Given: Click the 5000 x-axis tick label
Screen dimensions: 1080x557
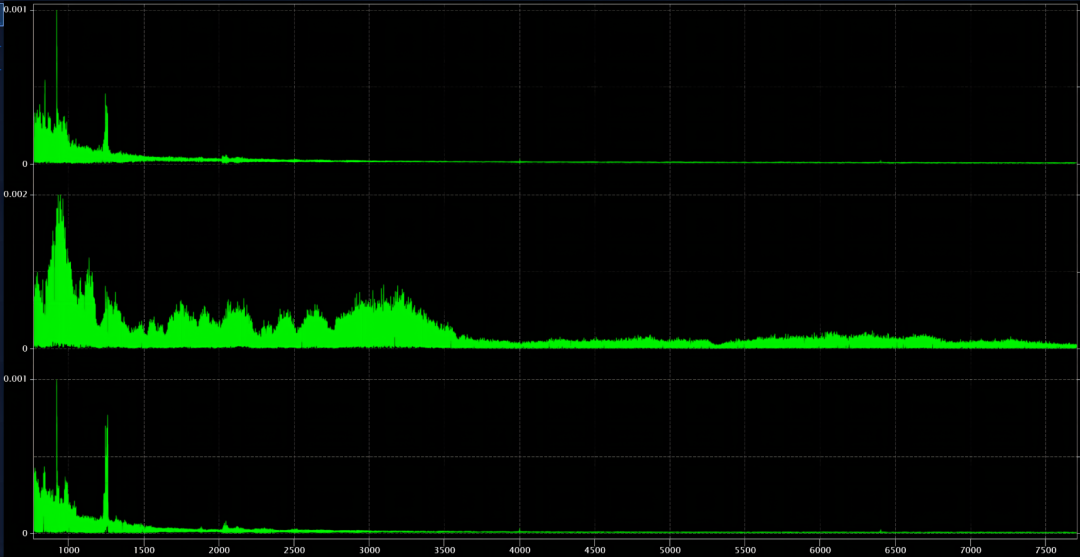Looking at the screenshot, I should tap(670, 550).
